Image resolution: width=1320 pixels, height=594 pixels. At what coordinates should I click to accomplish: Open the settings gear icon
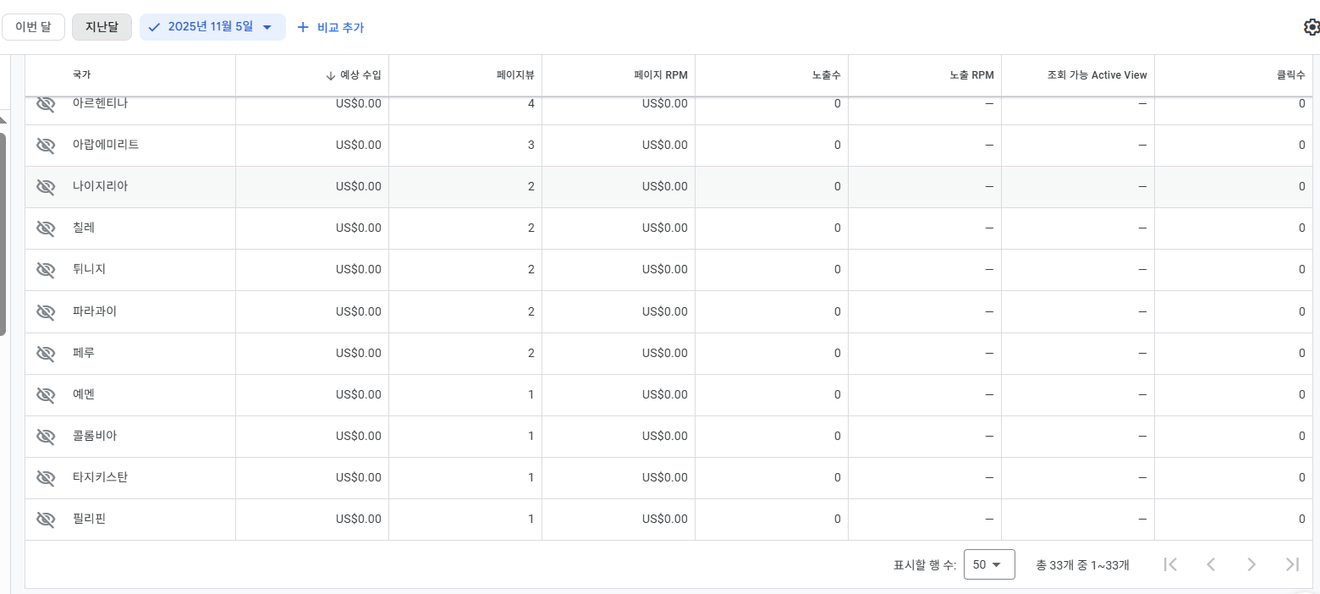pyautogui.click(x=1311, y=27)
